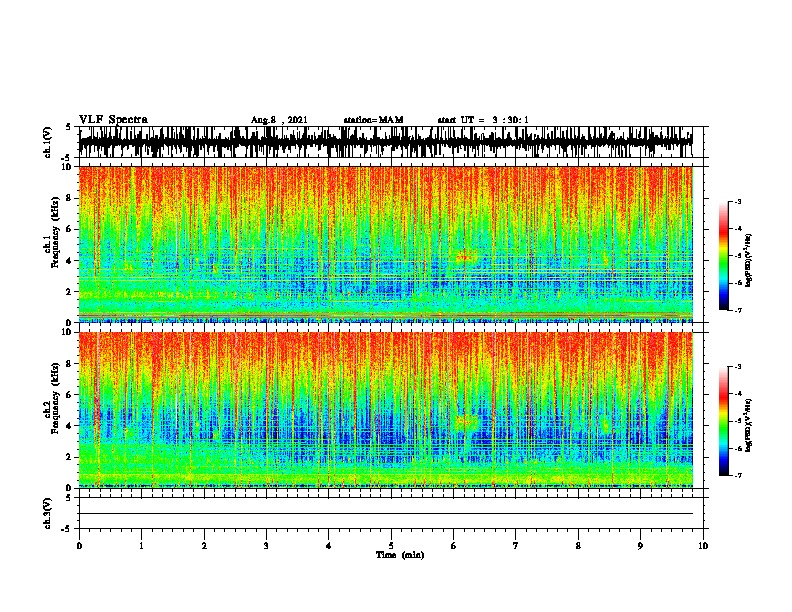Screen dimensions: 792x612
Task: Click the ch.2 colorbar log(PSD) label
Action: coord(748,425)
